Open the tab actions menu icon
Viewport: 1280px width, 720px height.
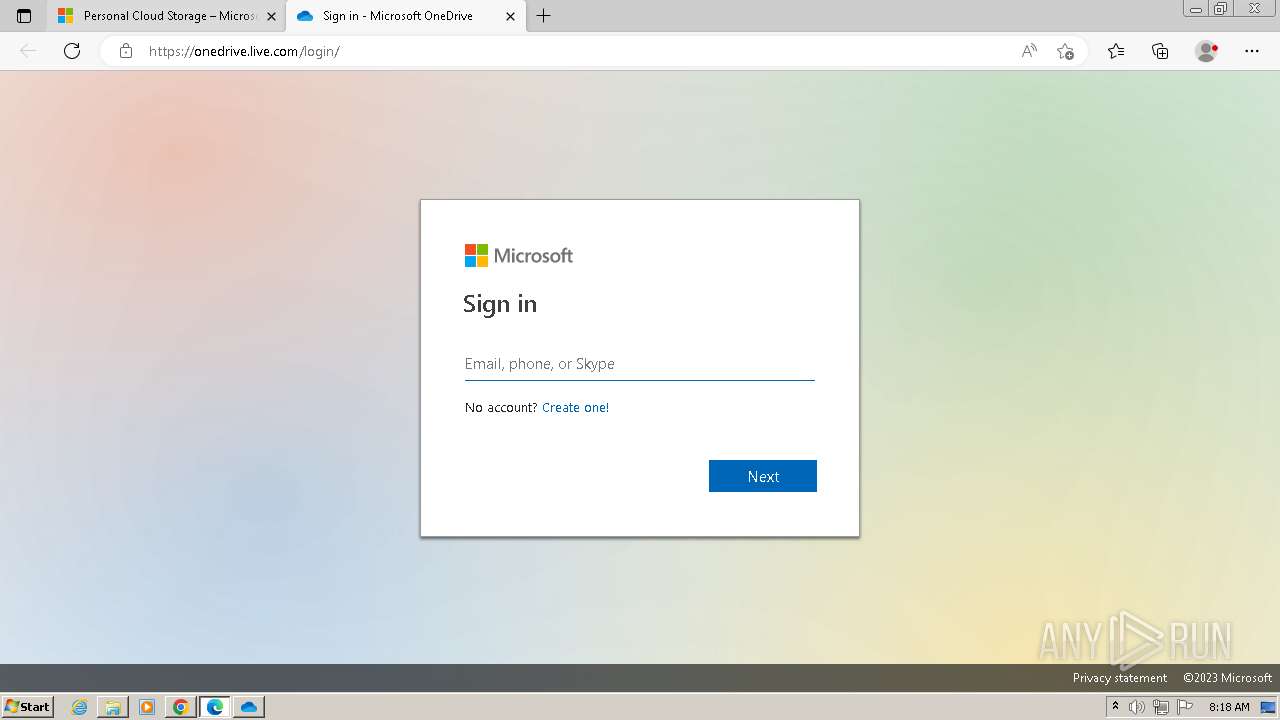24,16
